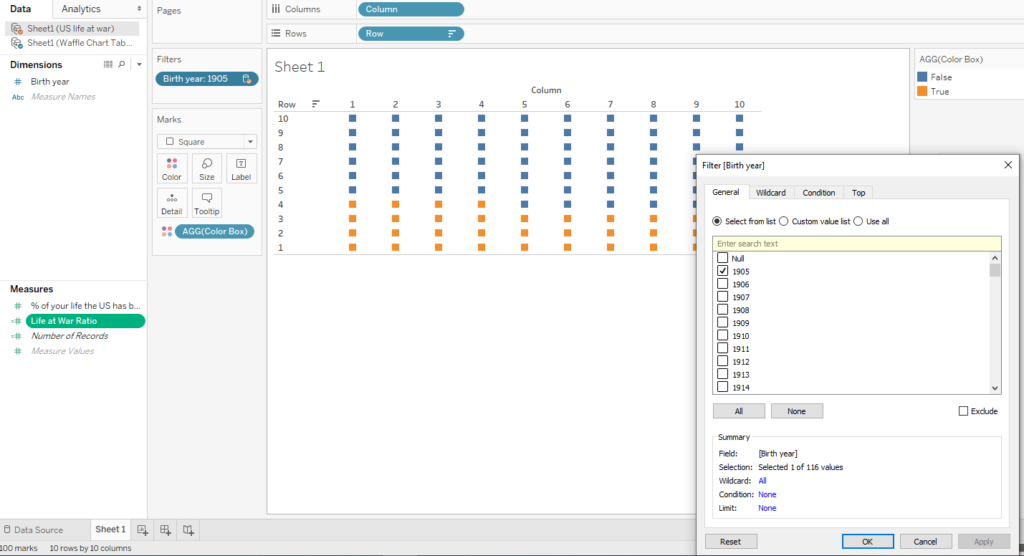Click the new worksheet icon
Screen dimensions: 1024x556
142,530
